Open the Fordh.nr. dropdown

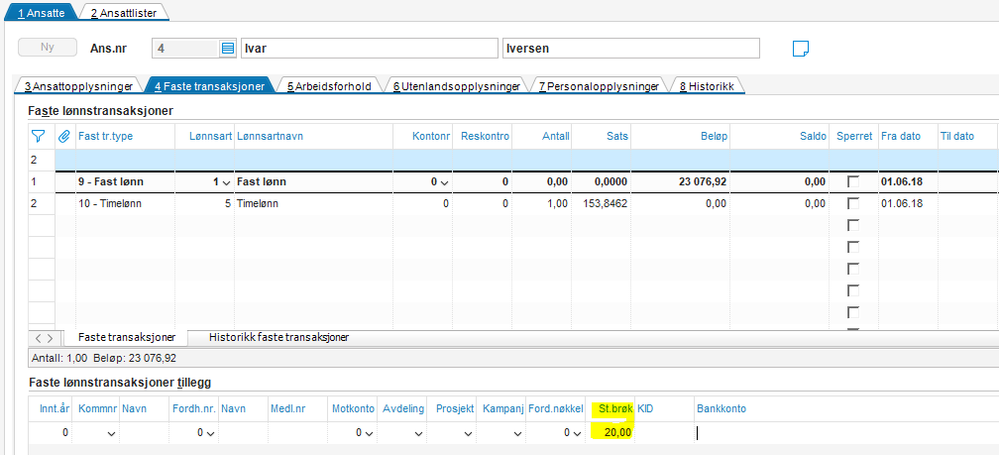click(210, 433)
